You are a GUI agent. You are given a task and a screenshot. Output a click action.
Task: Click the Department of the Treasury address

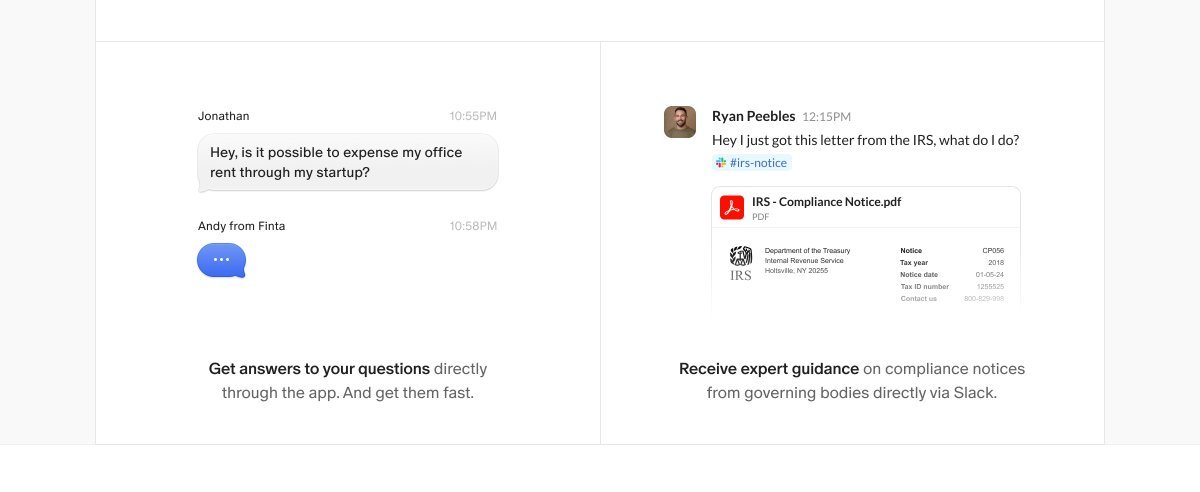coord(806,261)
